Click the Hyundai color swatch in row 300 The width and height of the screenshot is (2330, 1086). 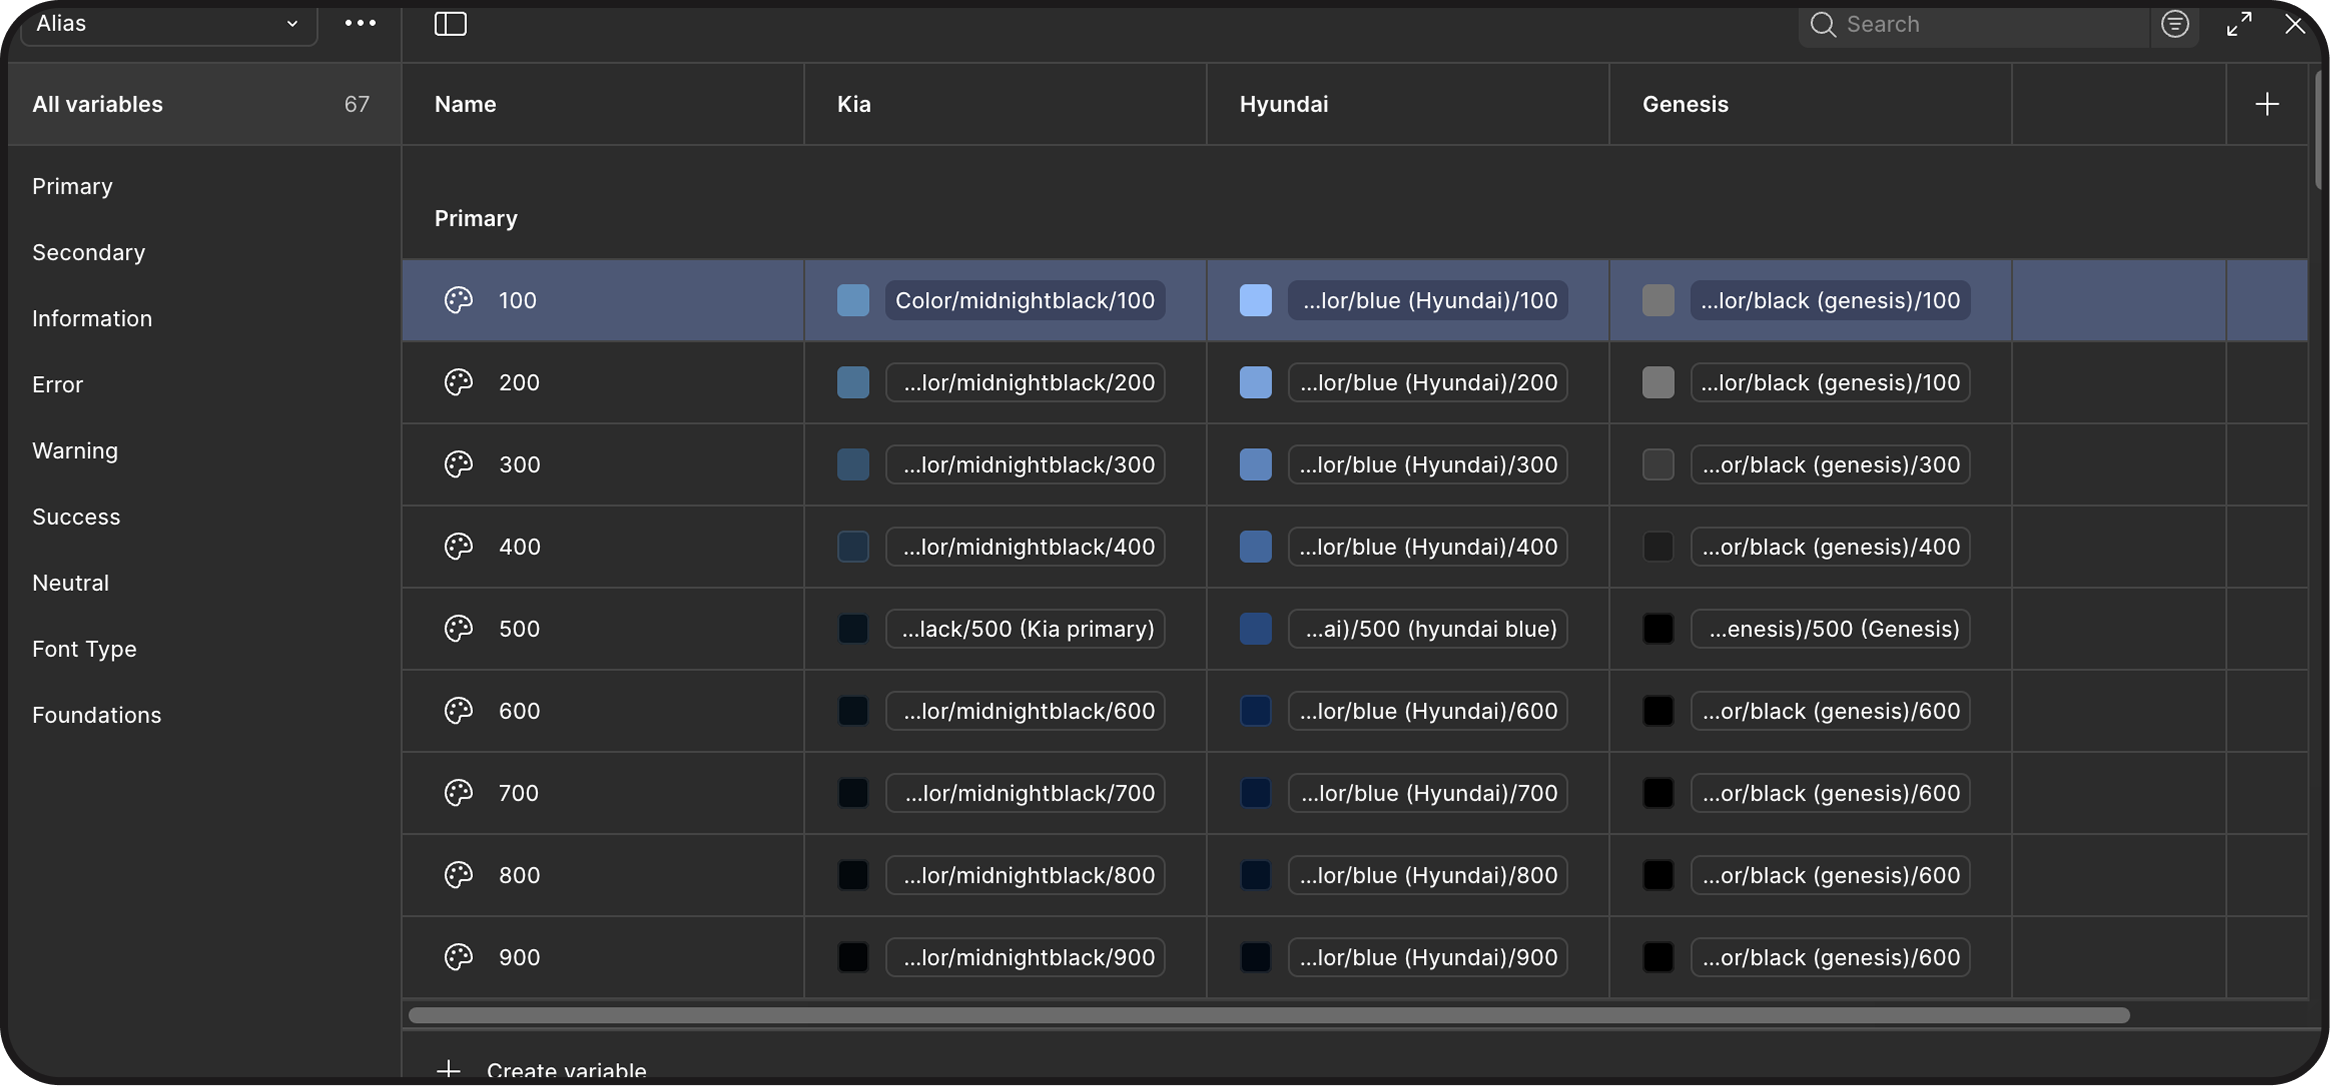coord(1255,464)
